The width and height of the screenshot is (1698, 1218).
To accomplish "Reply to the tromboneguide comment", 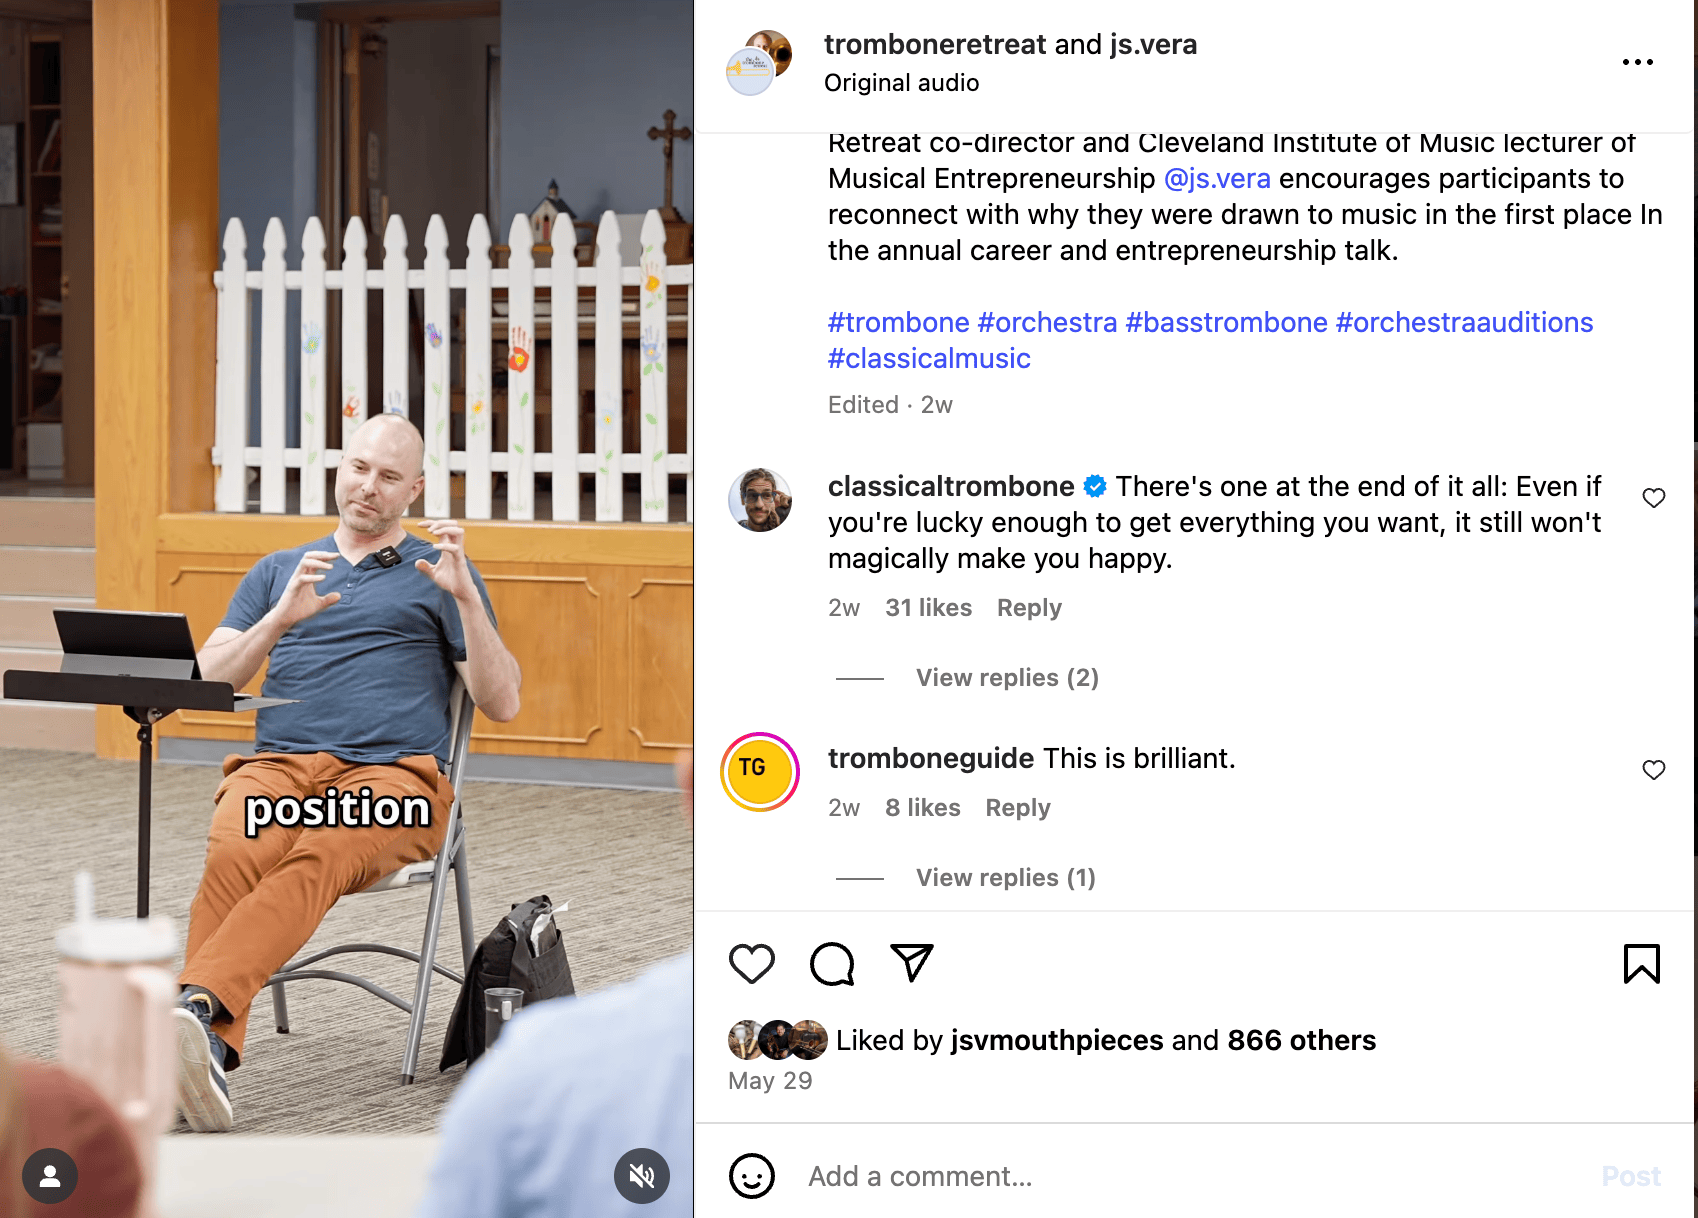I will 1017,808.
